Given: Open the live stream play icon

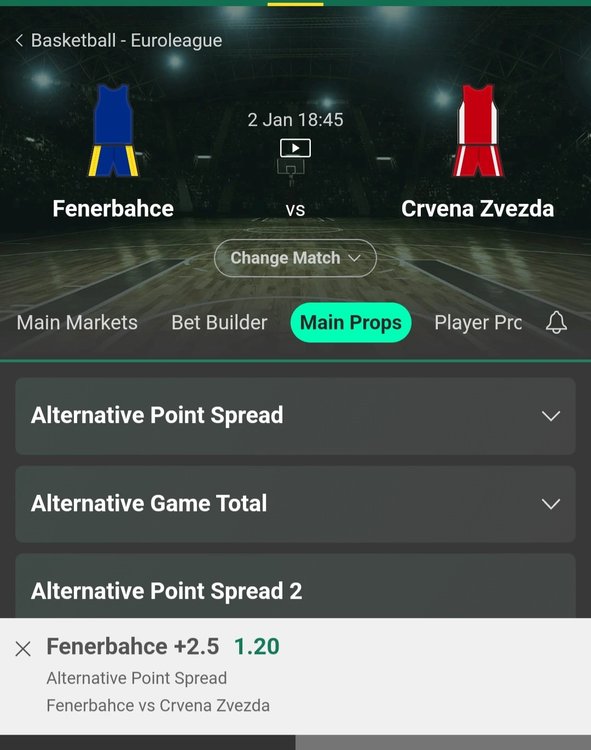Looking at the screenshot, I should (x=295, y=148).
